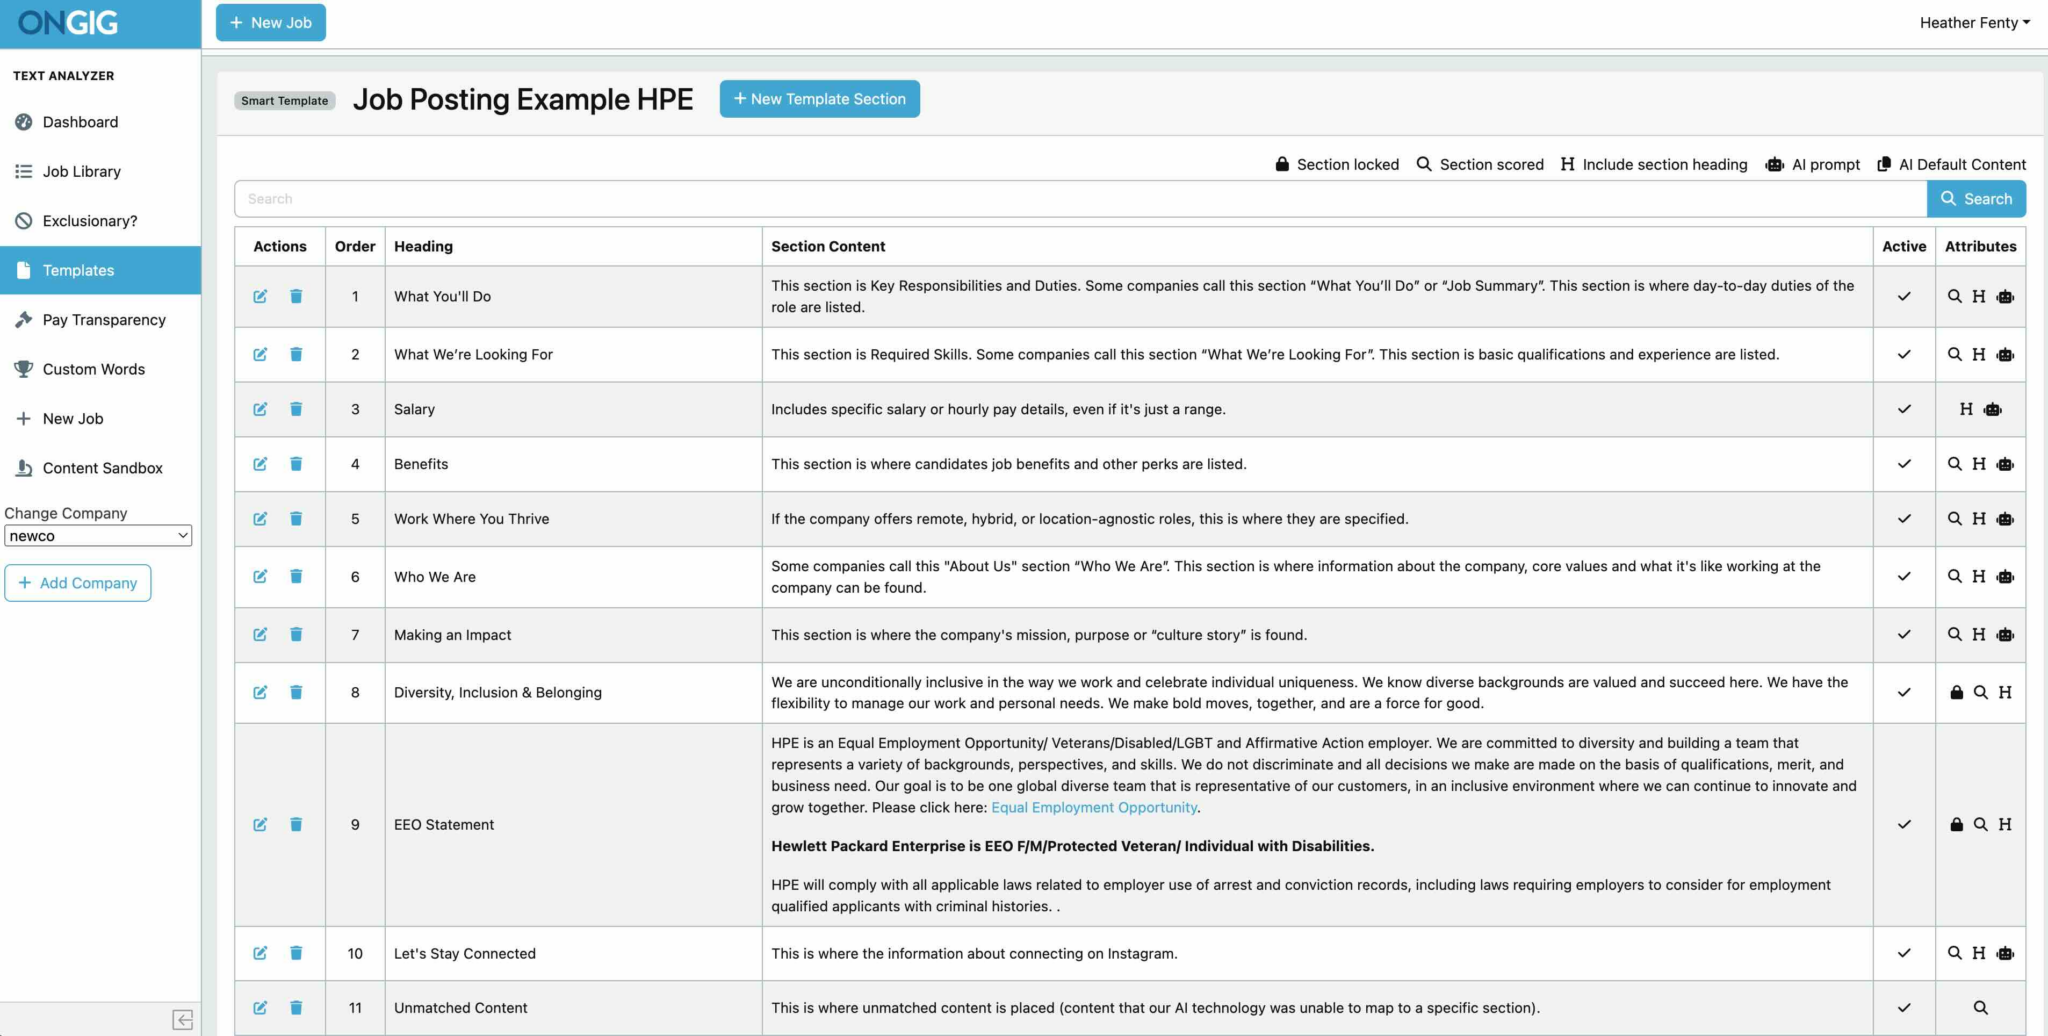Click the lock icon on the EEO Statement row
The image size is (2048, 1036).
(1957, 824)
